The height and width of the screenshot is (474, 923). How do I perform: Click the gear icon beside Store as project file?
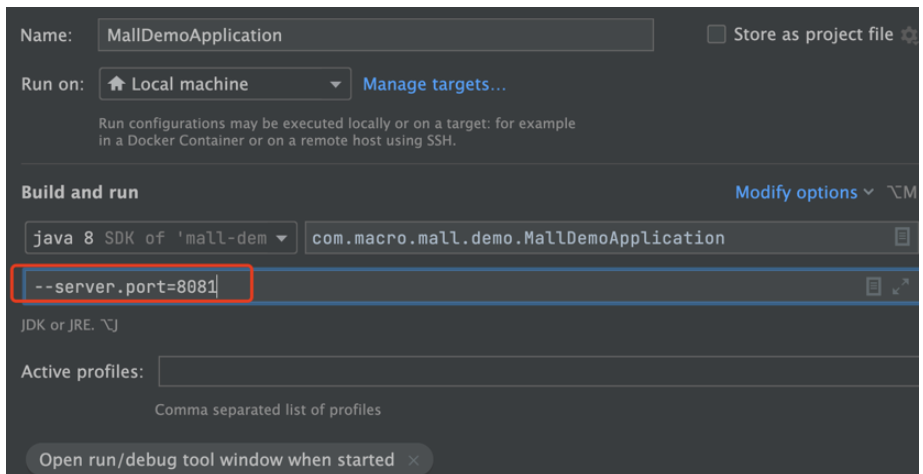coord(909,35)
